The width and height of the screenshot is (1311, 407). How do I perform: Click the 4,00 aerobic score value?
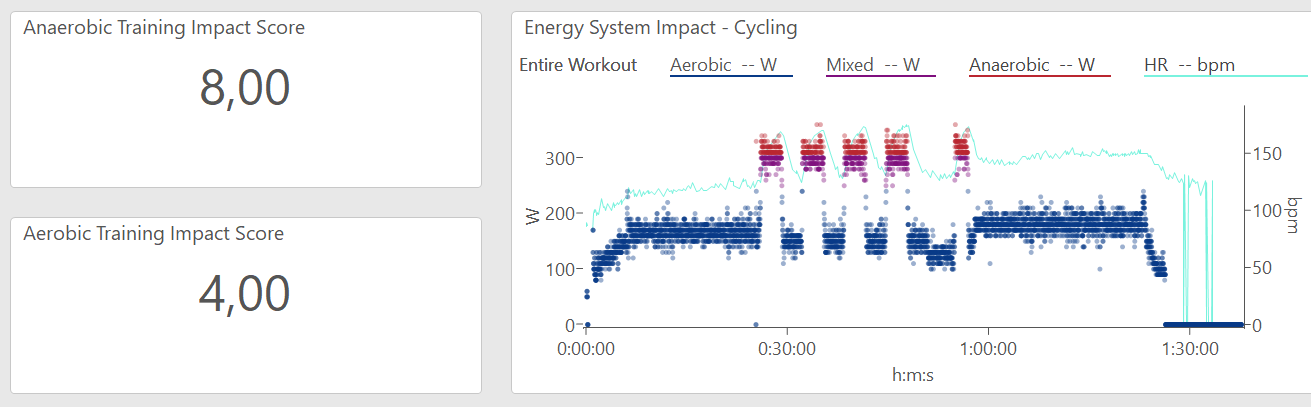point(245,294)
